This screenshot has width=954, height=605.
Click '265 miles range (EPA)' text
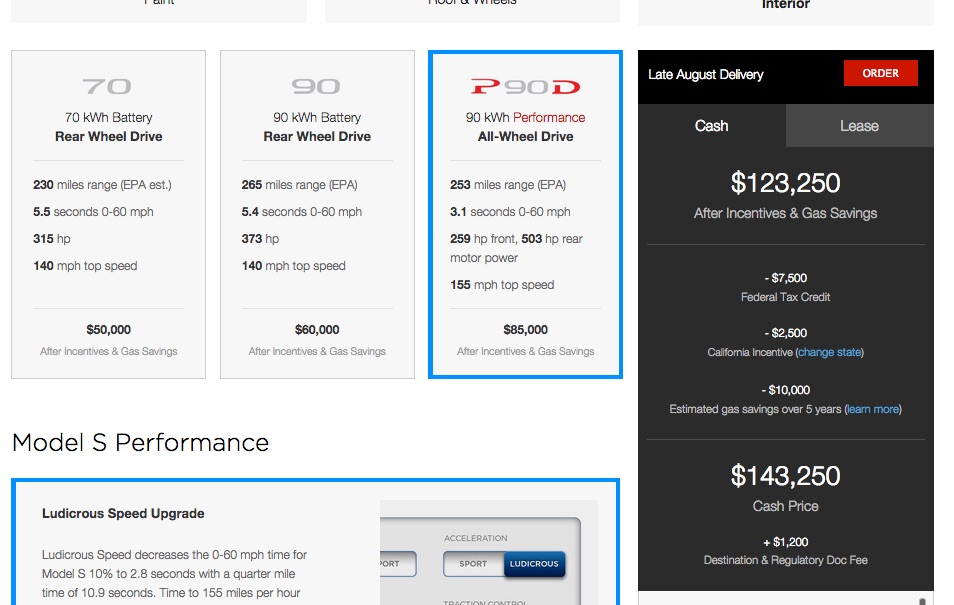pos(299,185)
